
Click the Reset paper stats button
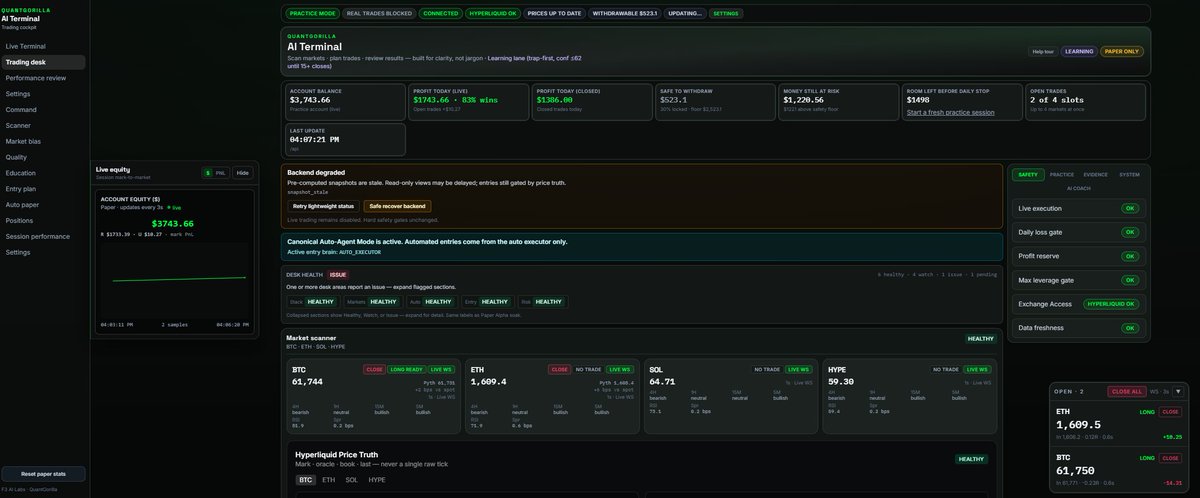43,474
